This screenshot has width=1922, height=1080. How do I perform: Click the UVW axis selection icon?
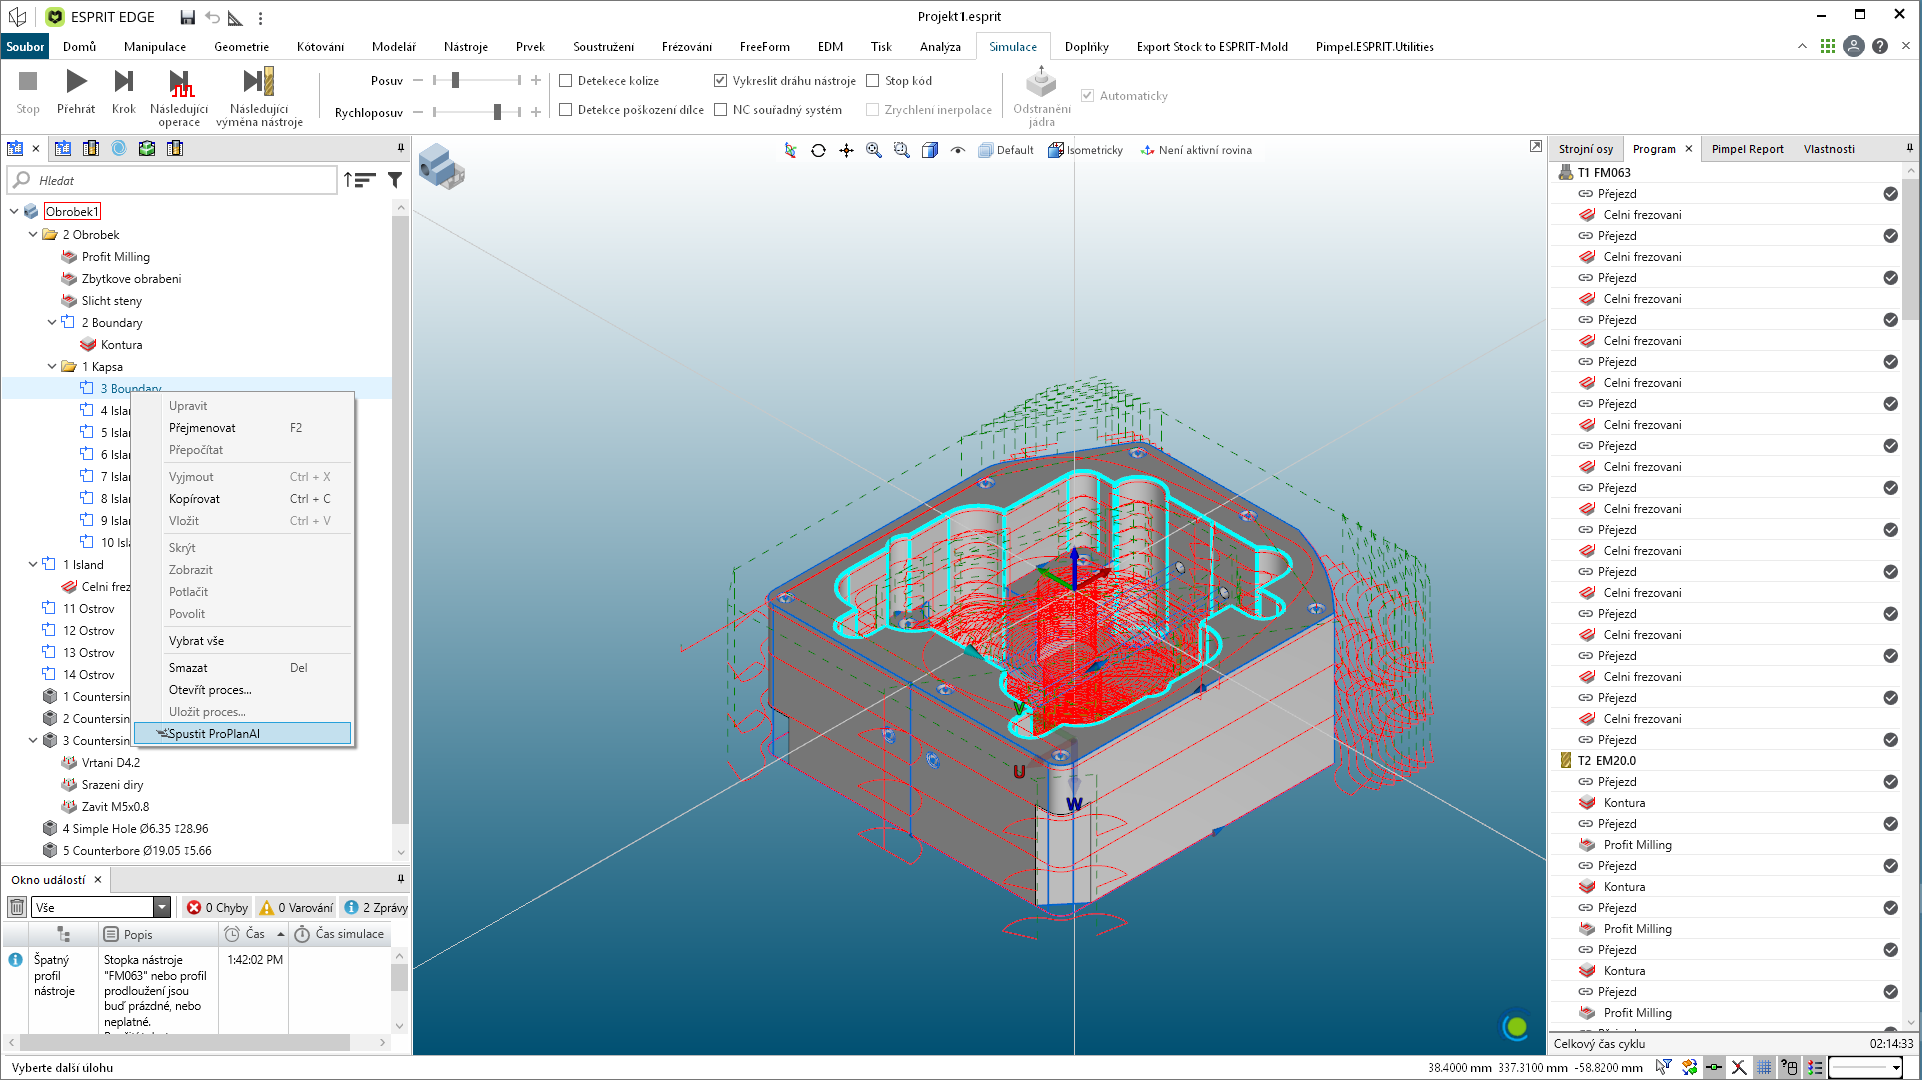pos(790,150)
